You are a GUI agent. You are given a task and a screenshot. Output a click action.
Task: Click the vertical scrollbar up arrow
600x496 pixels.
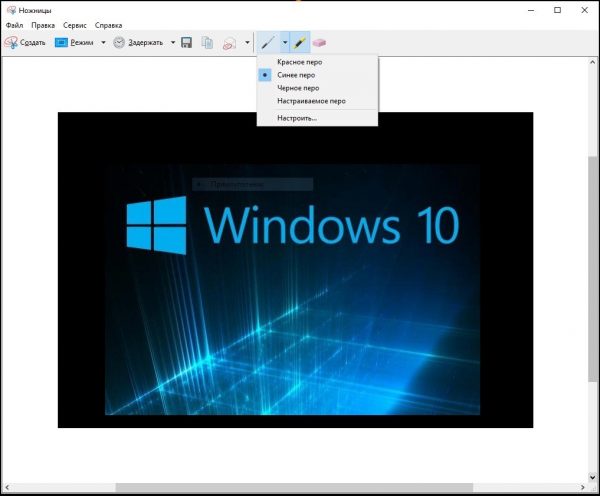pos(592,62)
